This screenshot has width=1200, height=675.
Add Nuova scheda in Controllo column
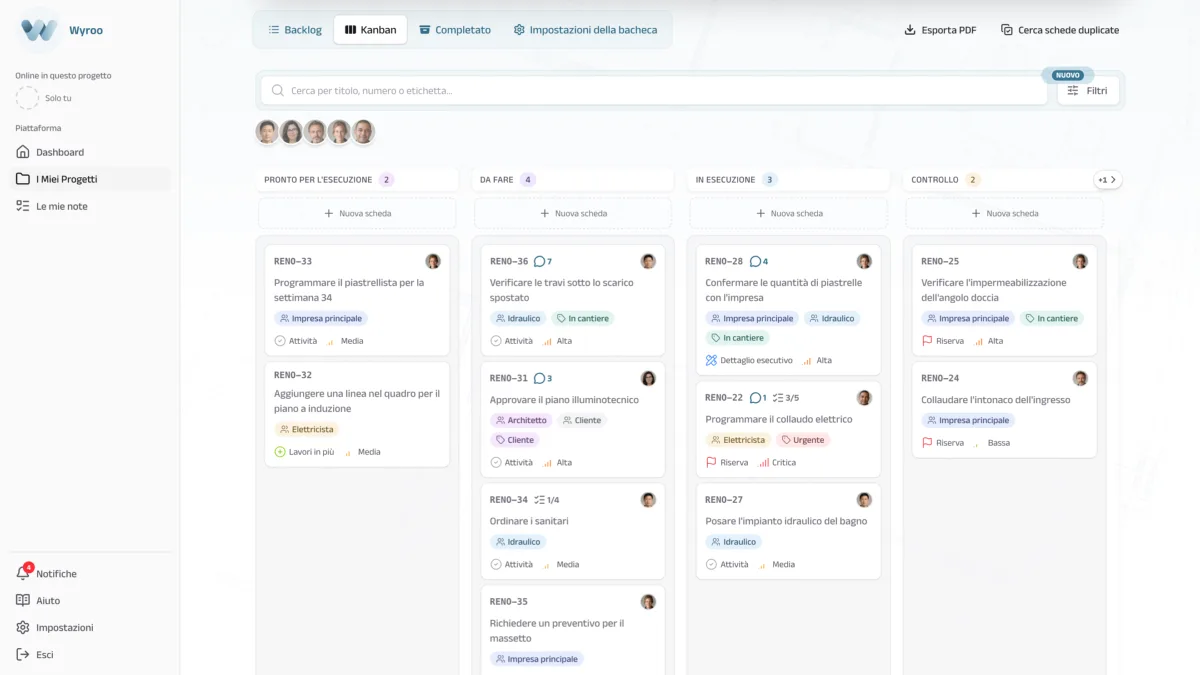point(1004,213)
